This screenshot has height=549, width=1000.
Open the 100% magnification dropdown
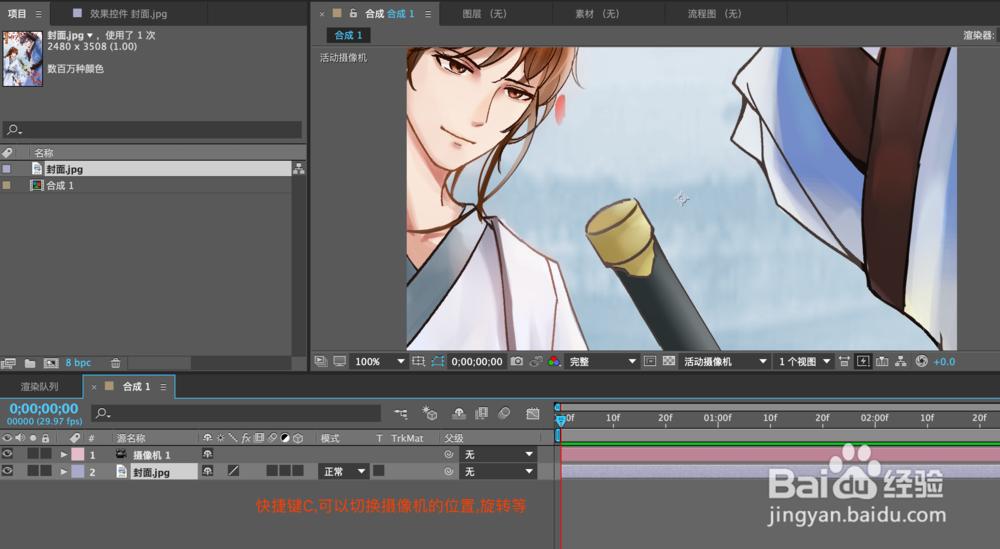pyautogui.click(x=379, y=362)
